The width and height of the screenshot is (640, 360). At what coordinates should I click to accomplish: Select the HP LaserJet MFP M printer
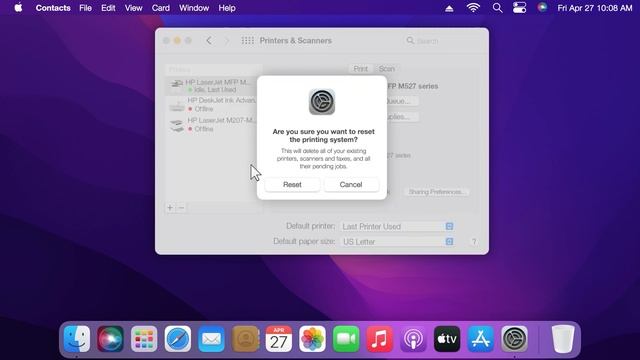[x=211, y=86]
